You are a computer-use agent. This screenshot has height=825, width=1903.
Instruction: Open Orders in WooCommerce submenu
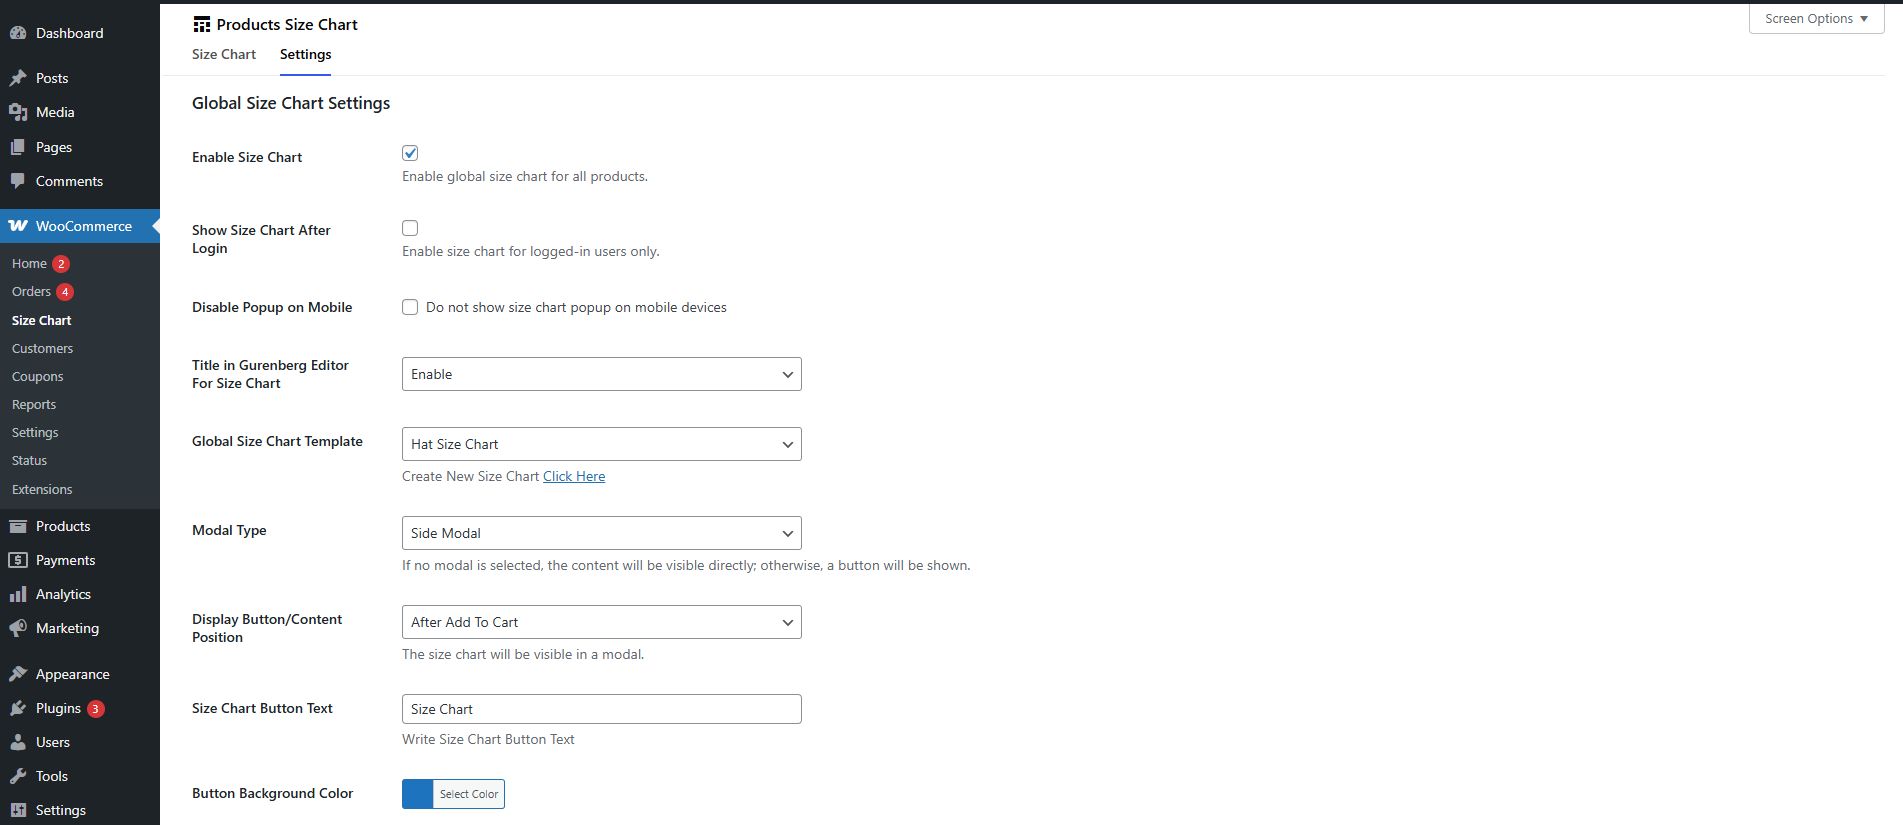point(31,292)
